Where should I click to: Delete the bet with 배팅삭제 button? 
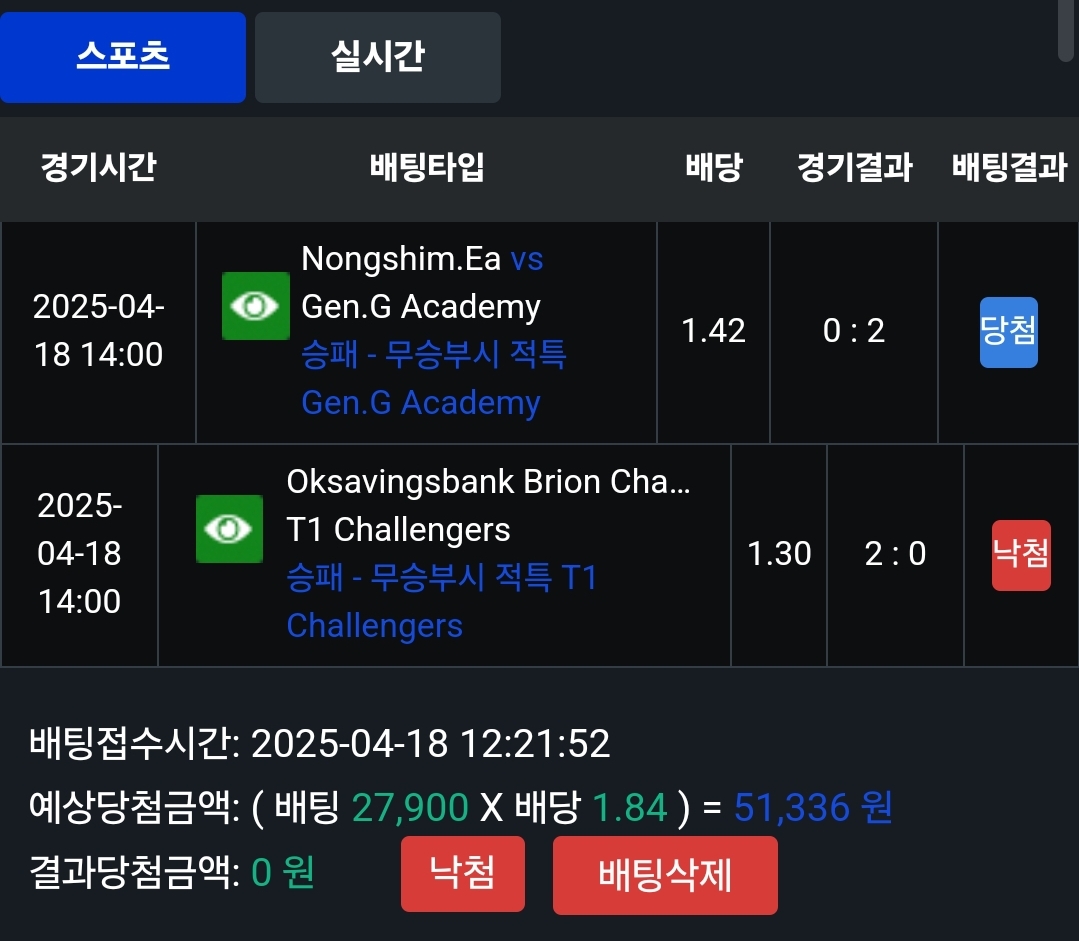click(665, 875)
